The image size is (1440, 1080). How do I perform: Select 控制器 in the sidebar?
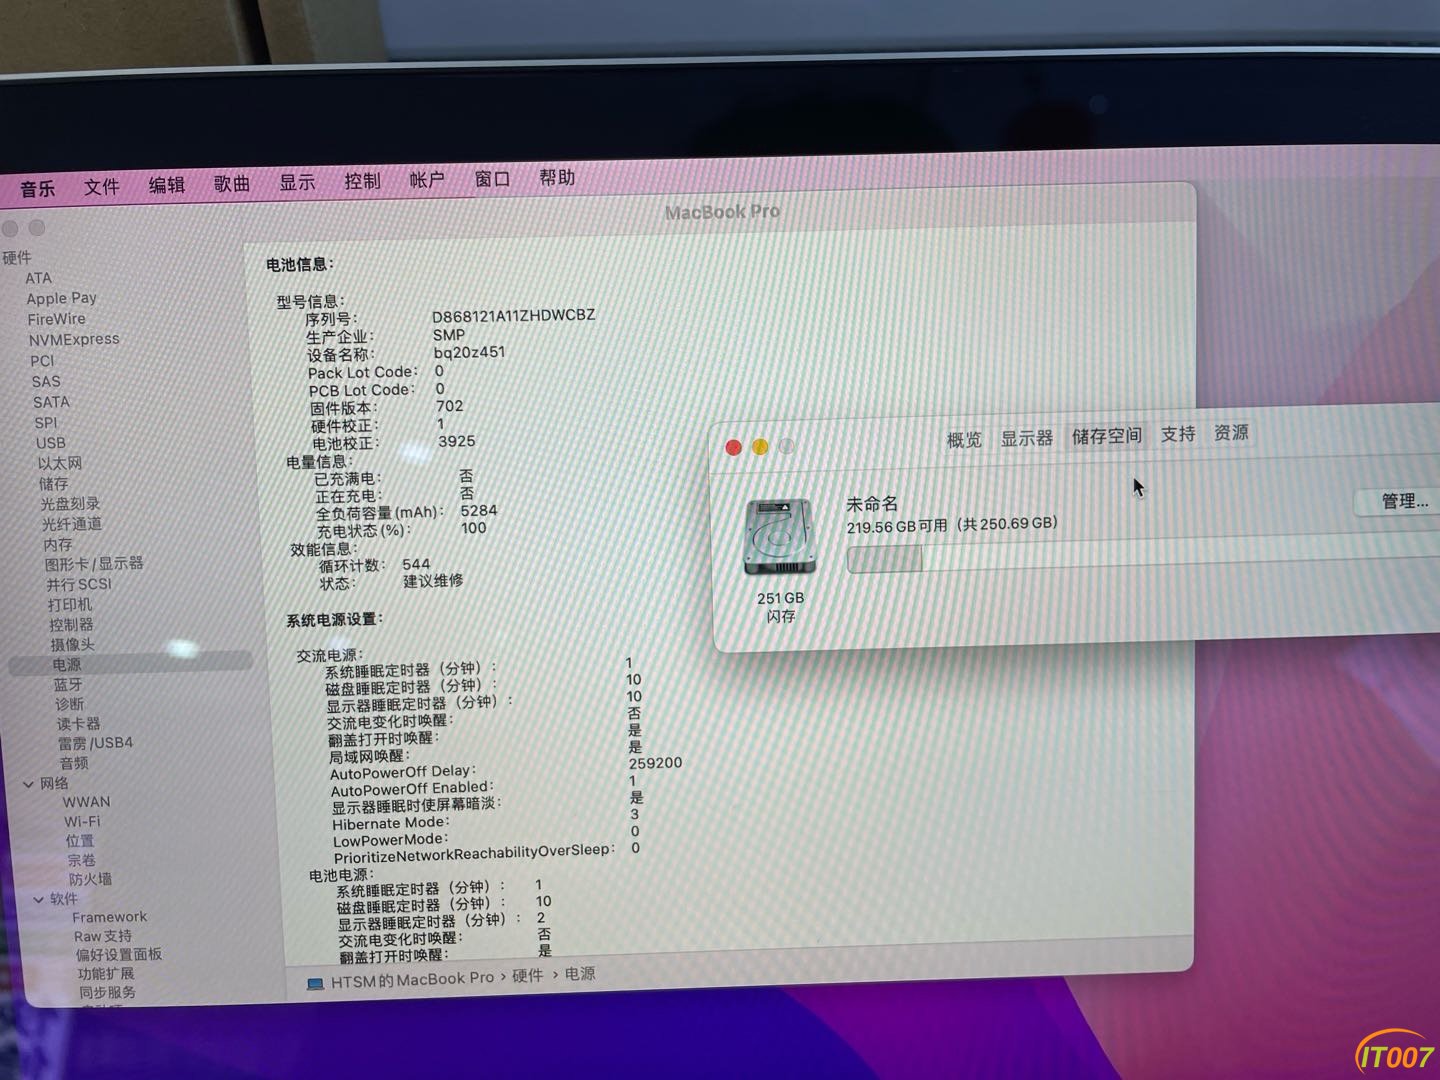tap(72, 624)
